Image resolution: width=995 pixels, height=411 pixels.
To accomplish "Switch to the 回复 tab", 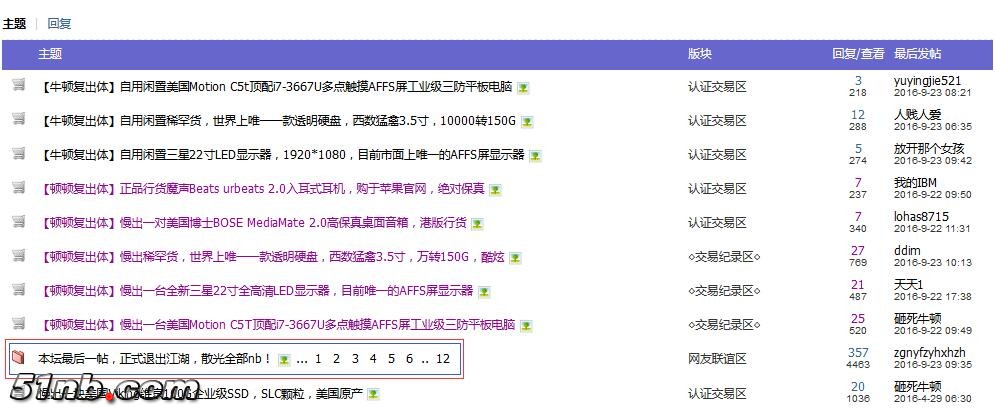I will (59, 23).
